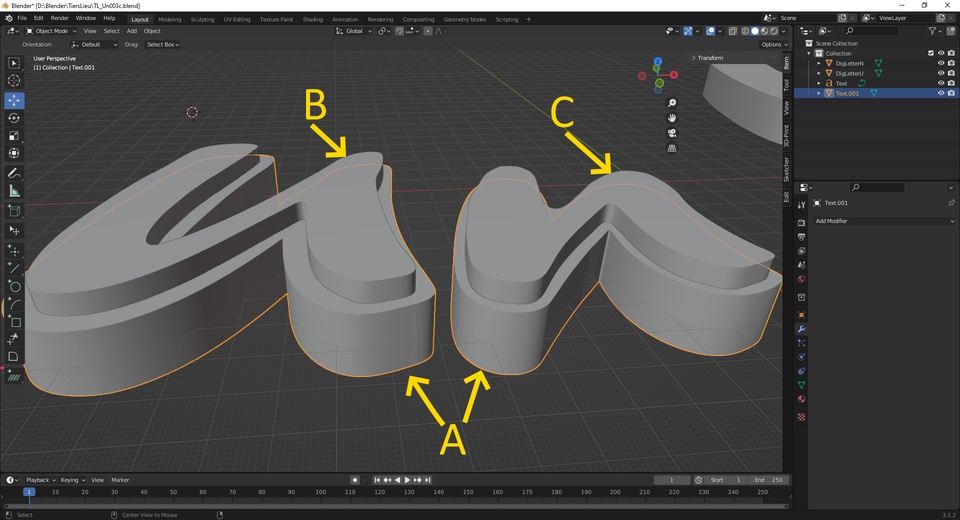Toggle the camera view icon
960x520 pixels.
click(x=672, y=133)
